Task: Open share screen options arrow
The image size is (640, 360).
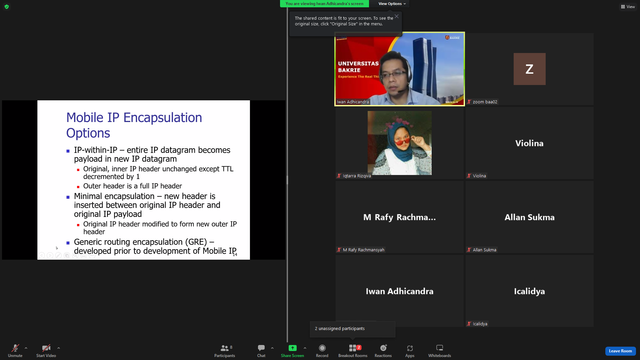Action: (305, 348)
